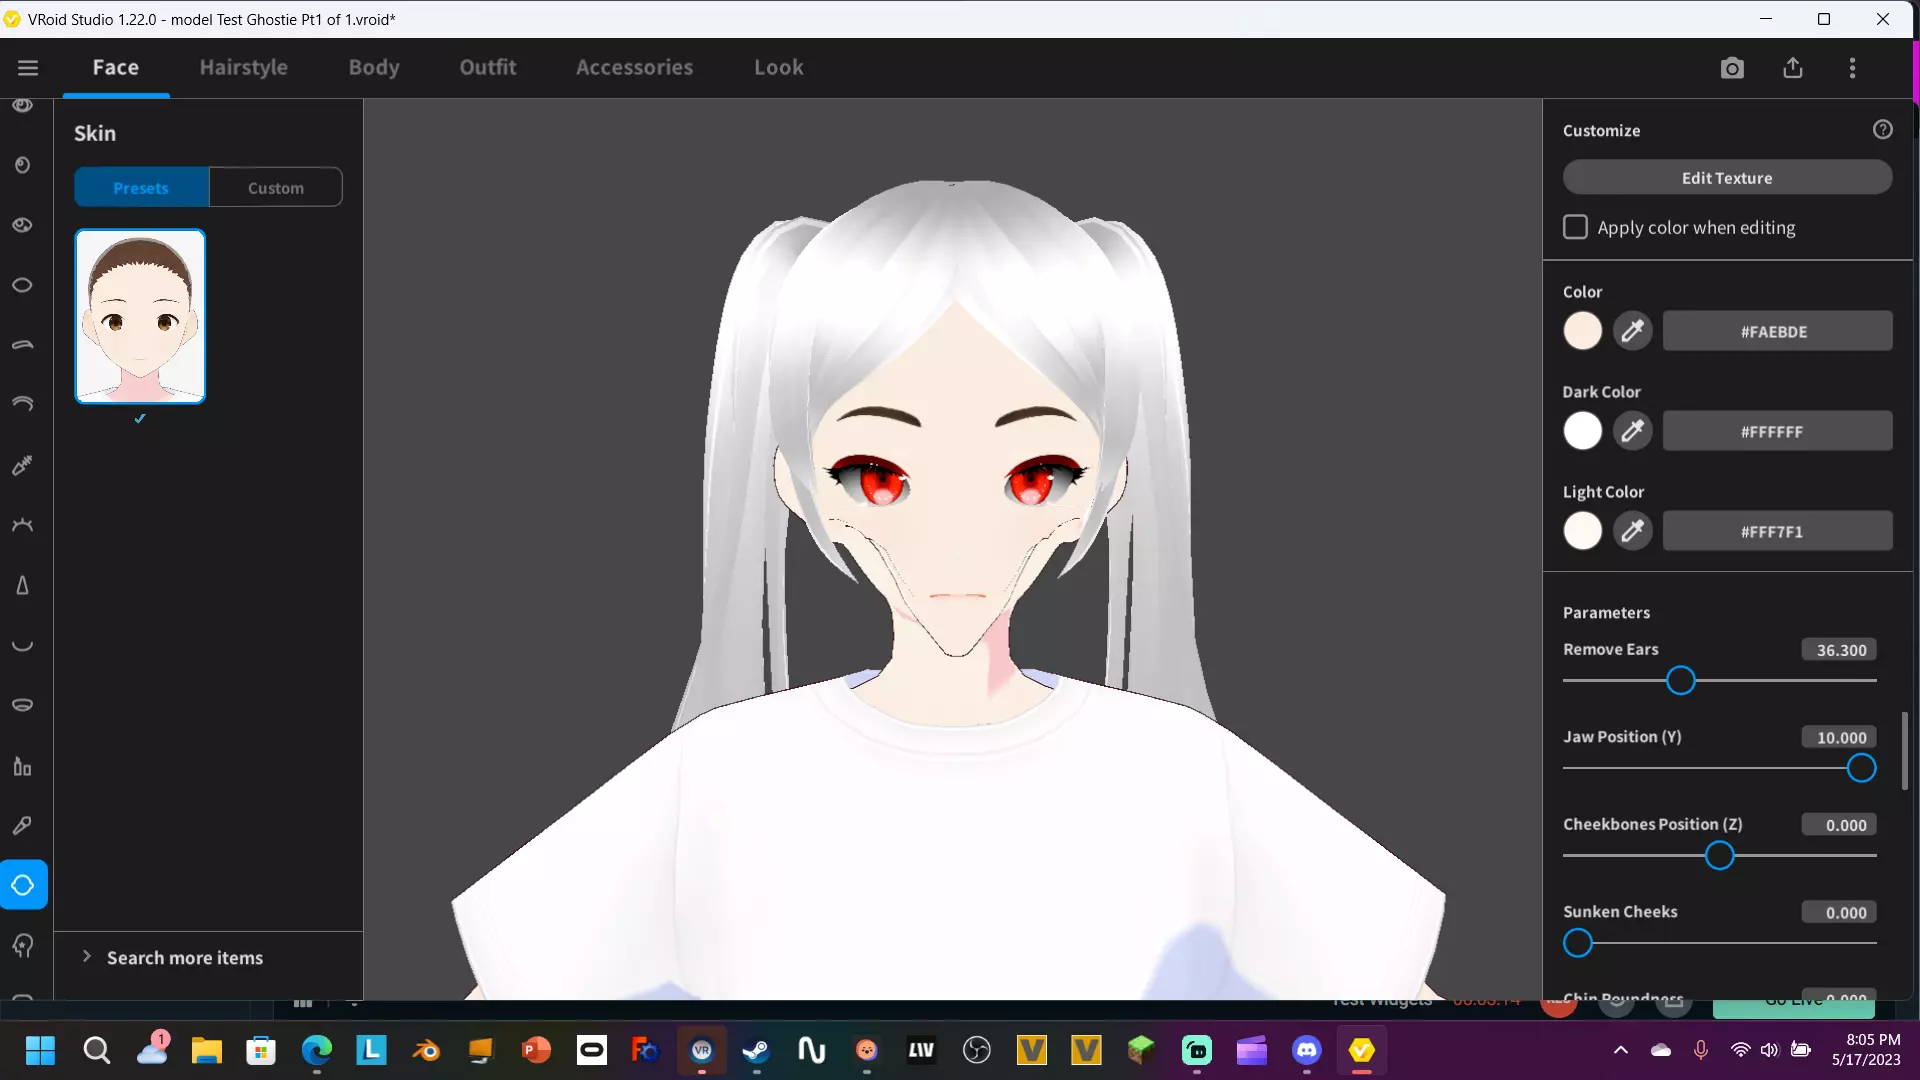Click the Jaw Position value 10.000

(x=1840, y=737)
